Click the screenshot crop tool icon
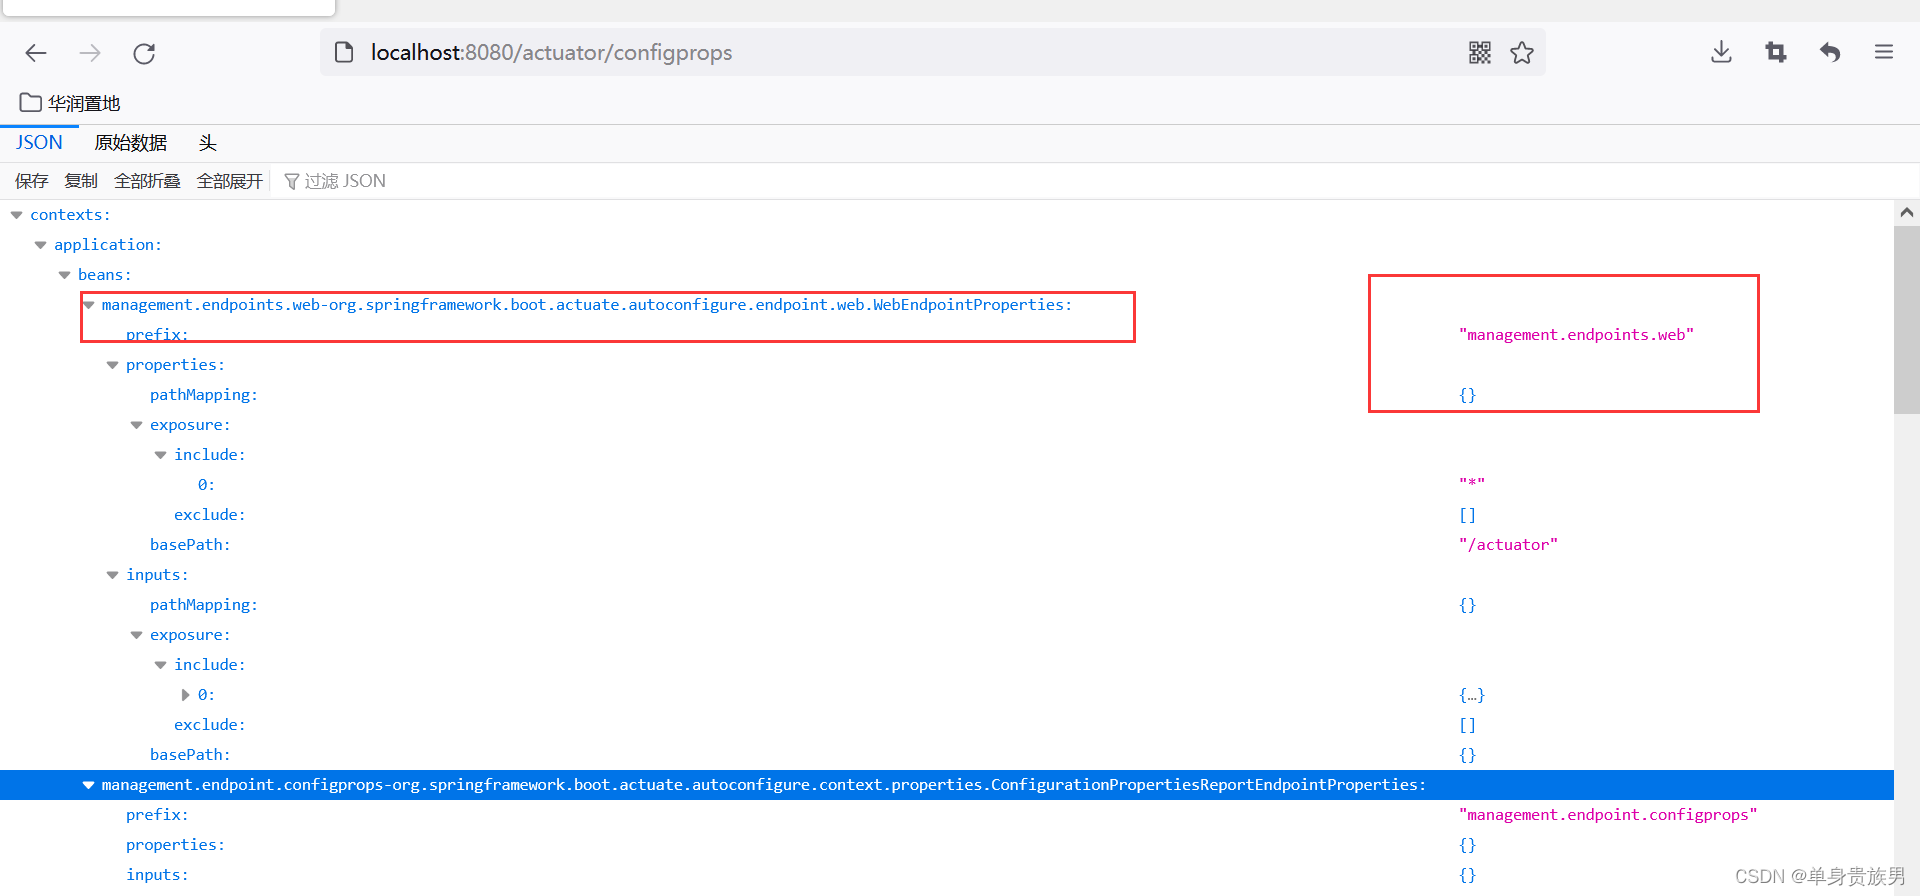The width and height of the screenshot is (1920, 896). 1776,52
